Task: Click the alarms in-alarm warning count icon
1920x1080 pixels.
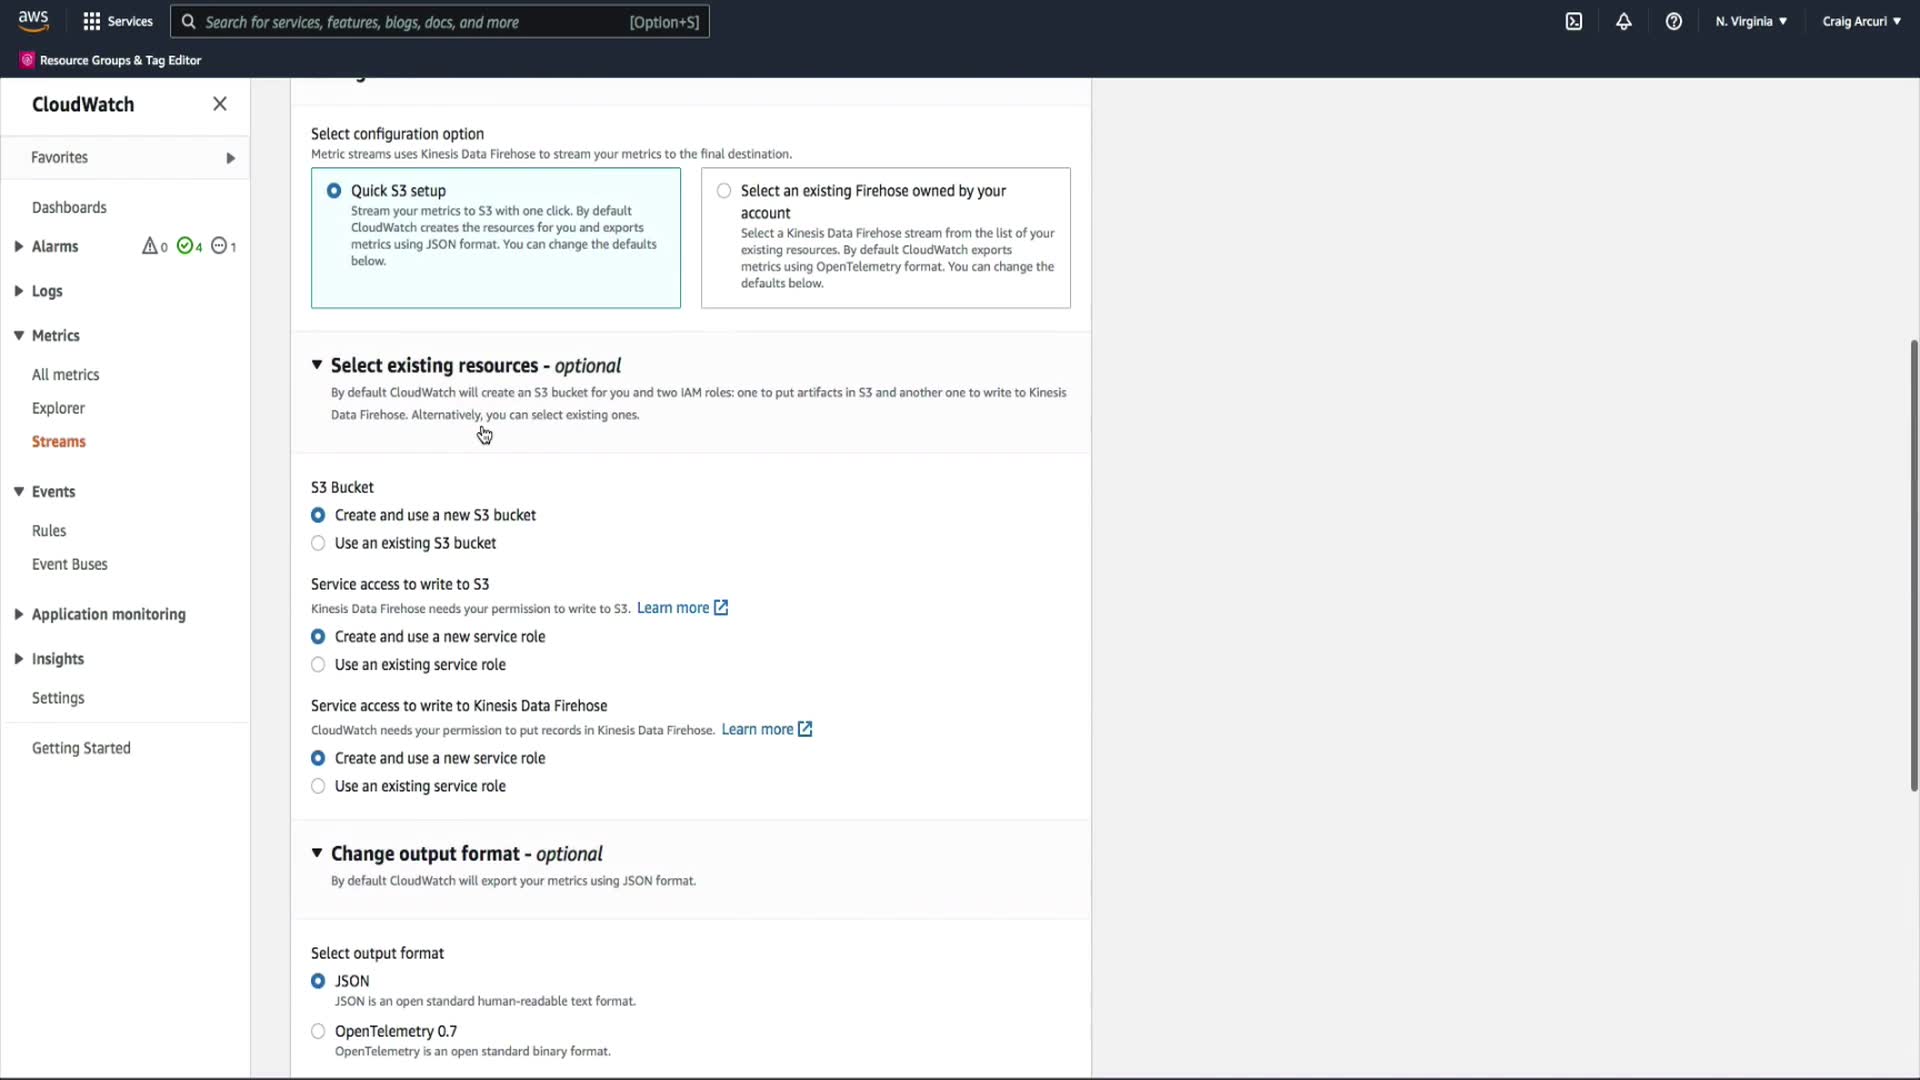Action: point(150,246)
